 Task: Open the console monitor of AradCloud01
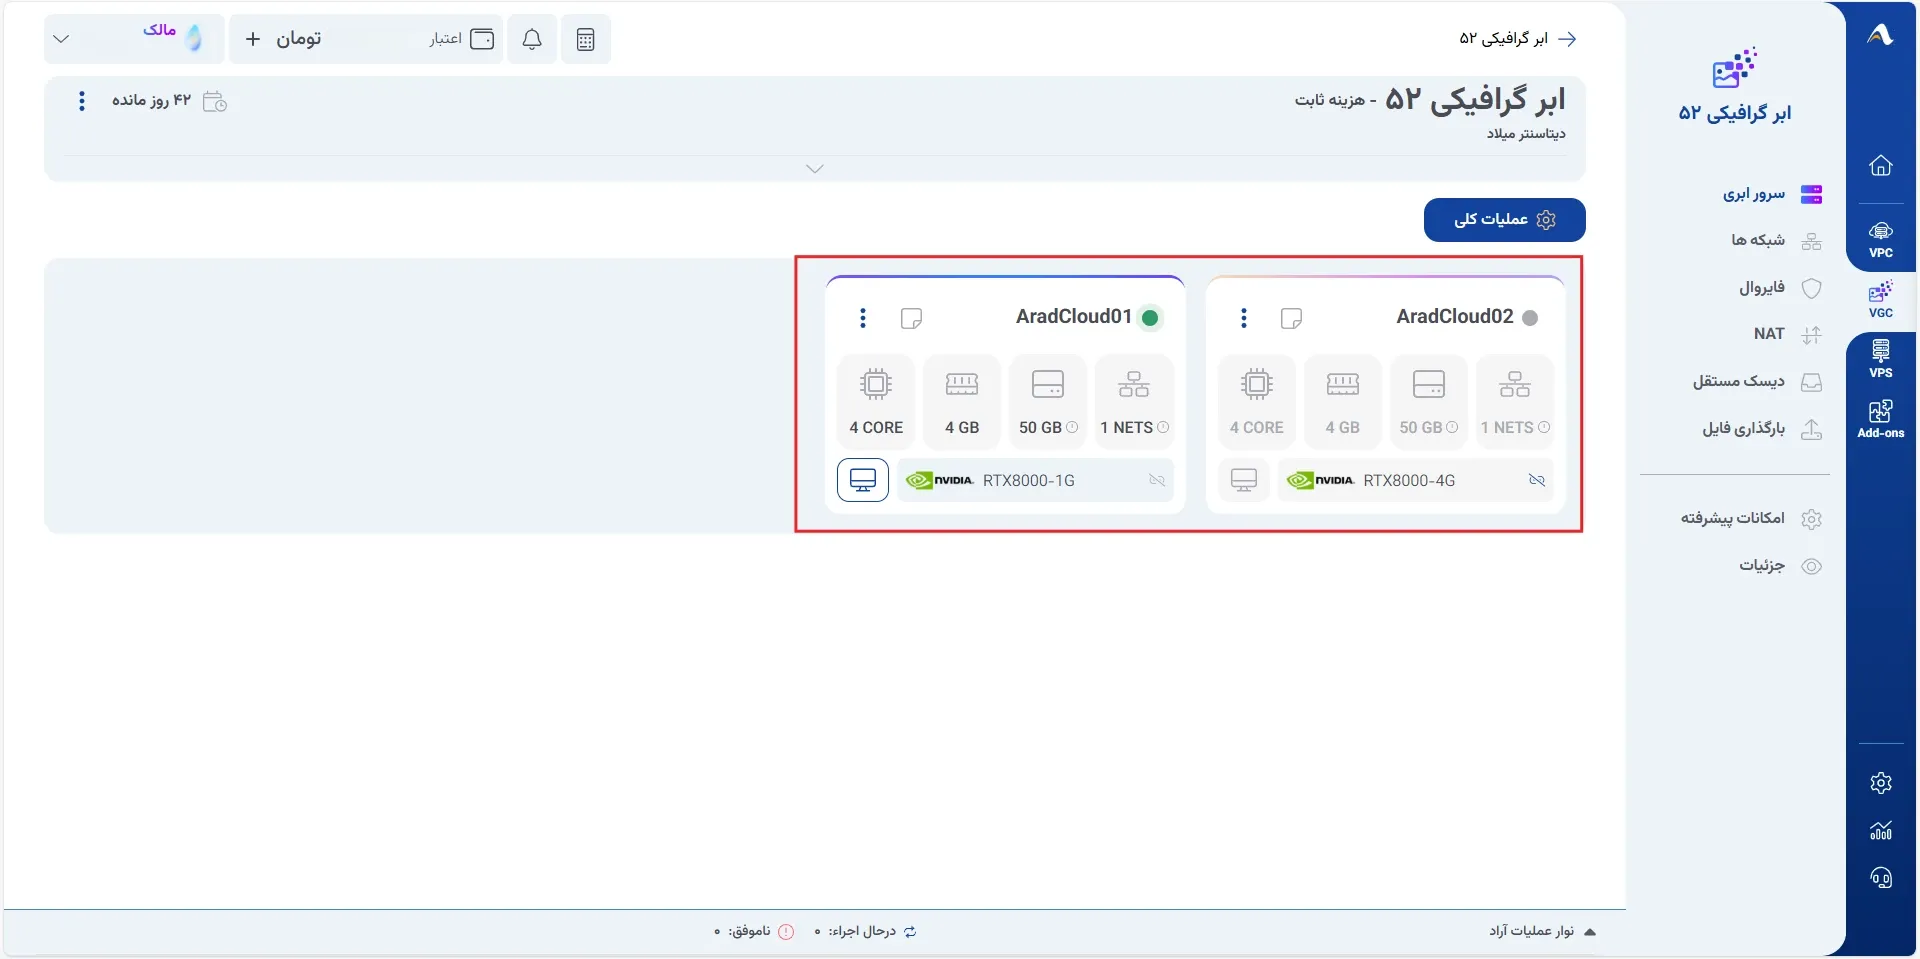tap(863, 480)
